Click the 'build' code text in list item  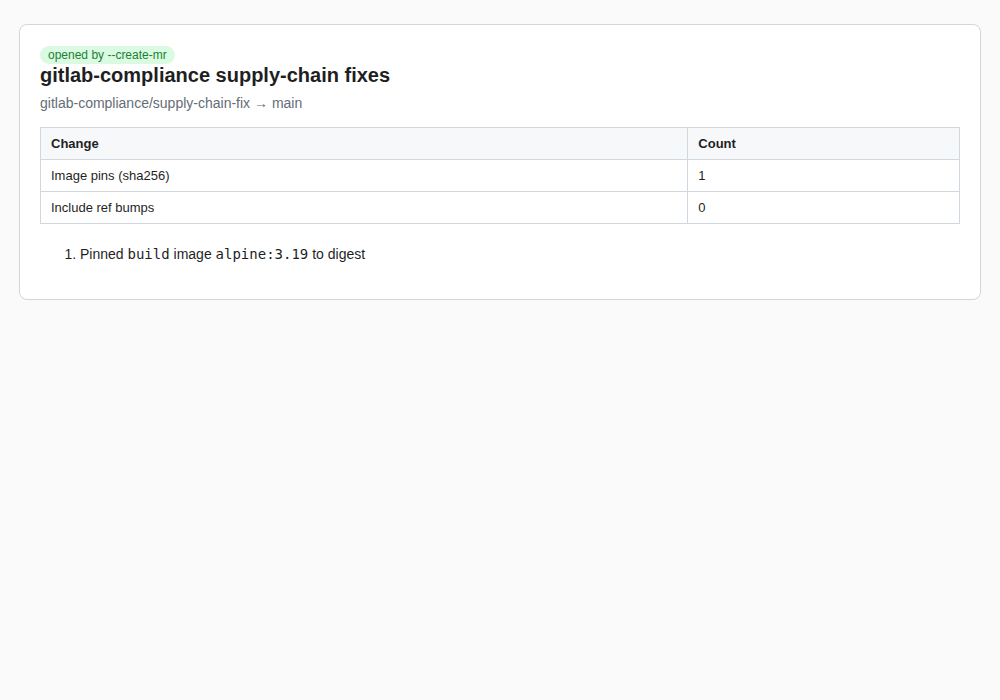pos(149,254)
